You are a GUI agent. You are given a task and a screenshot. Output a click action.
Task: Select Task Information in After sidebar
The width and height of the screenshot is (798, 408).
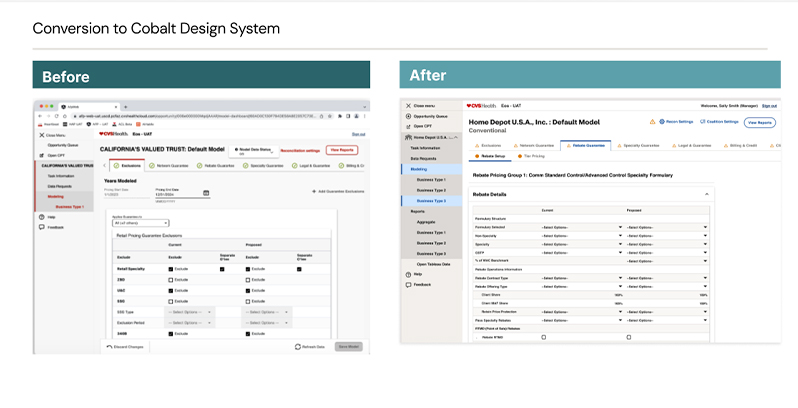coord(425,148)
